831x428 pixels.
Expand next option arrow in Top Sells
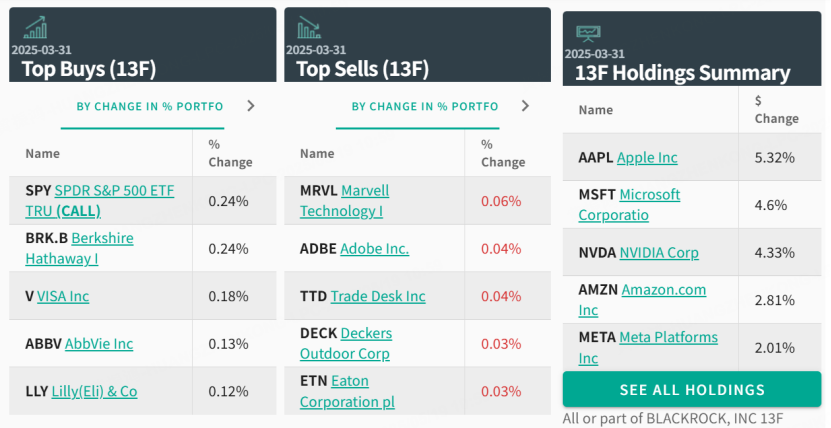524,106
